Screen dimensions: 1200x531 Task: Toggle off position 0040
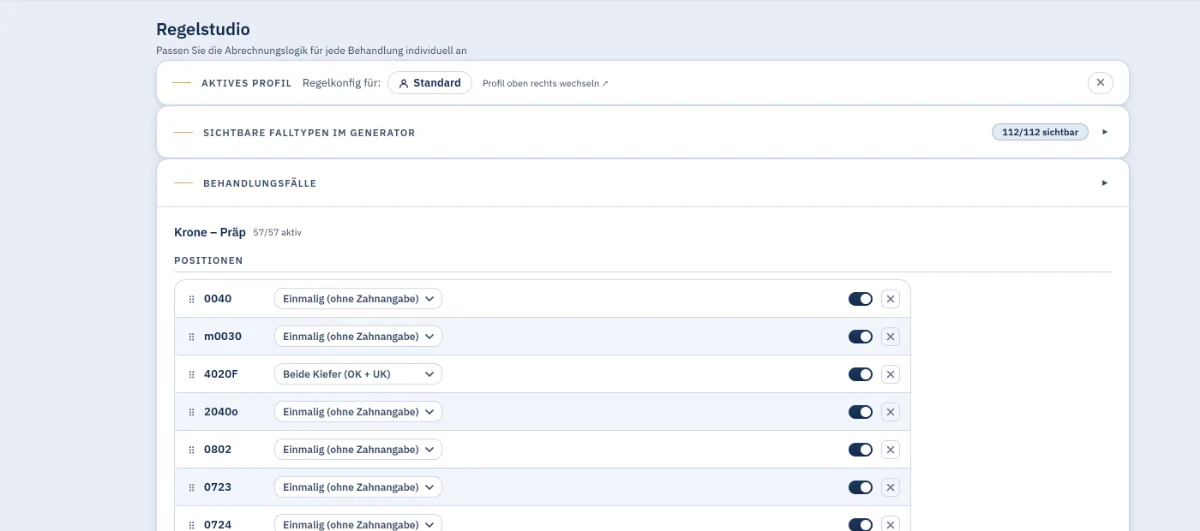(860, 299)
